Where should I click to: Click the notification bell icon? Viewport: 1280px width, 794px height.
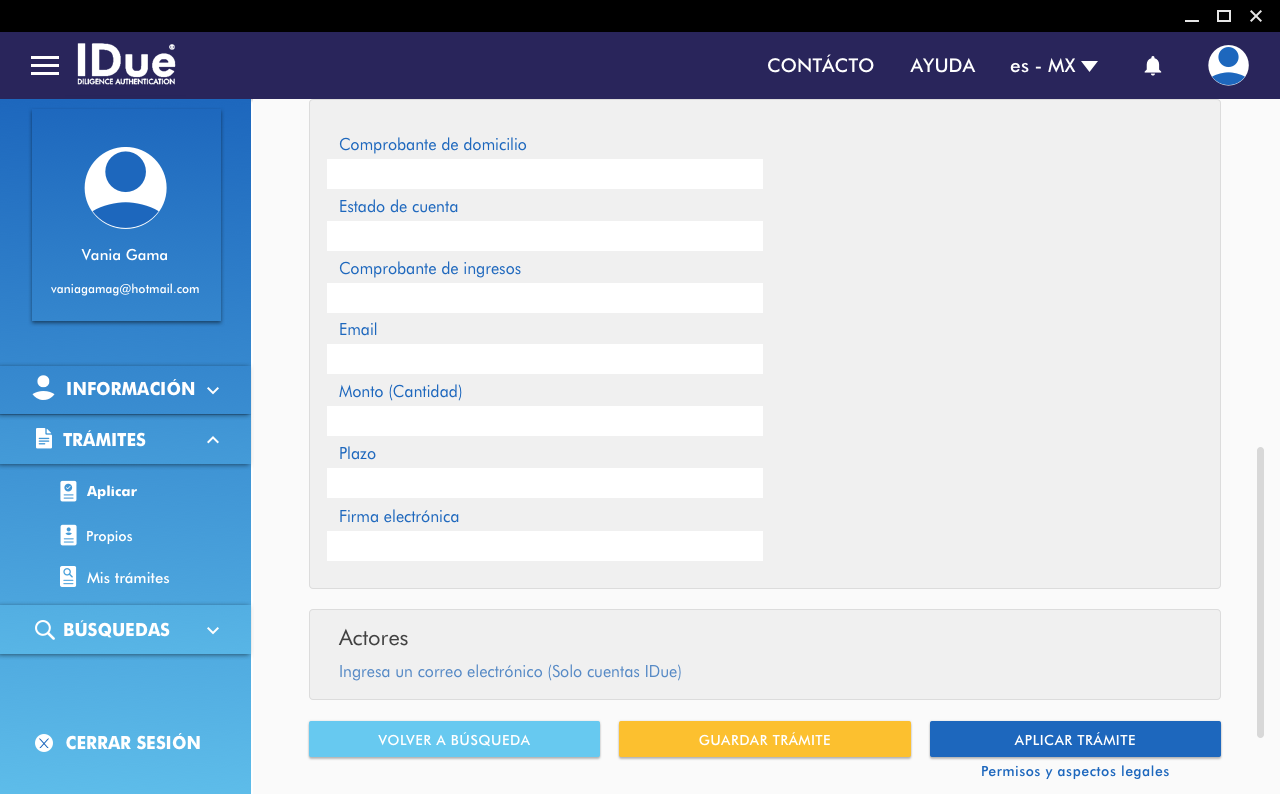1153,66
